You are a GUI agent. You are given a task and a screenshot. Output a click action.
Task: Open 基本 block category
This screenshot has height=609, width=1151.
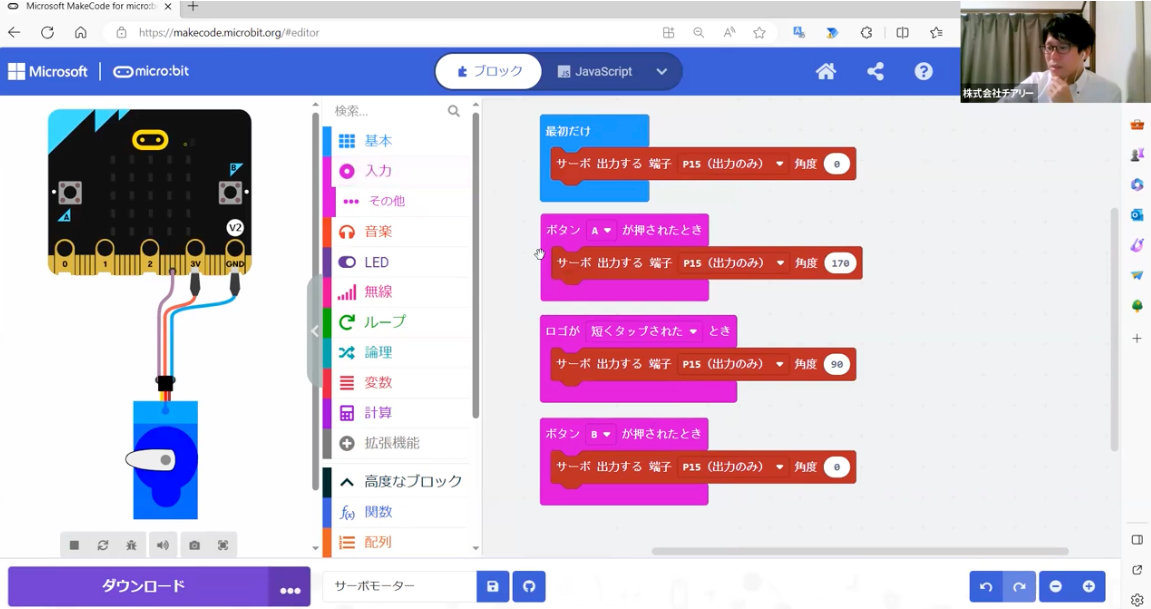click(396, 141)
